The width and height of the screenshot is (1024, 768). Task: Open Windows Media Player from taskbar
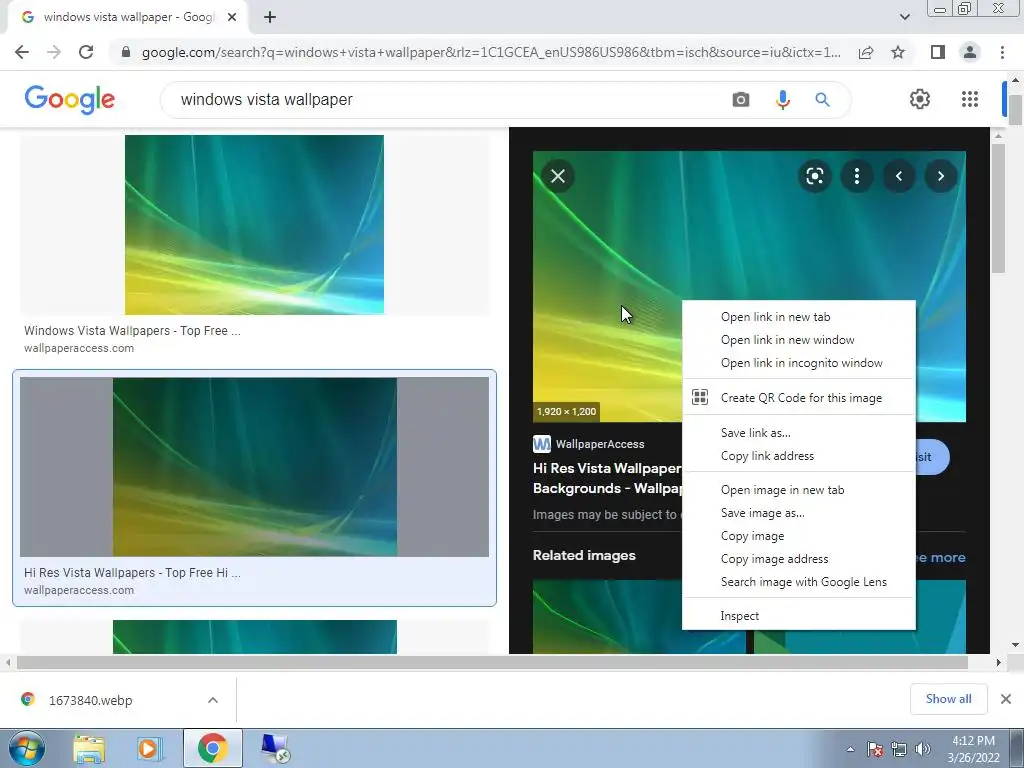coord(149,748)
